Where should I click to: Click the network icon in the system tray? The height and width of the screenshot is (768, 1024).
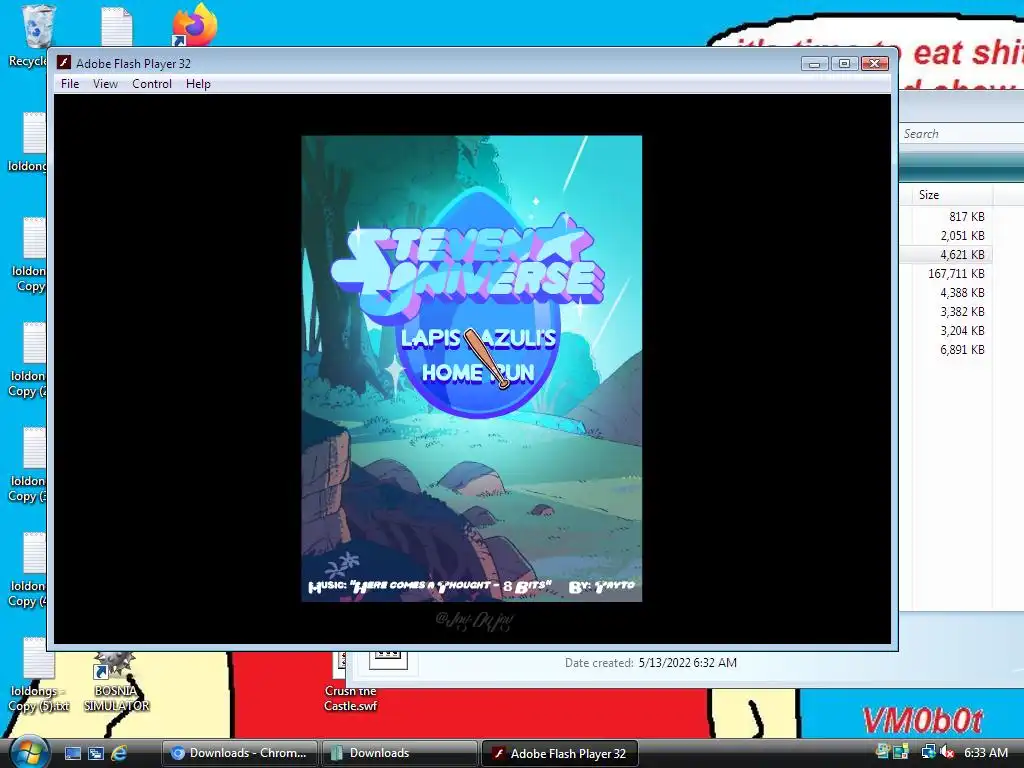tap(928, 752)
